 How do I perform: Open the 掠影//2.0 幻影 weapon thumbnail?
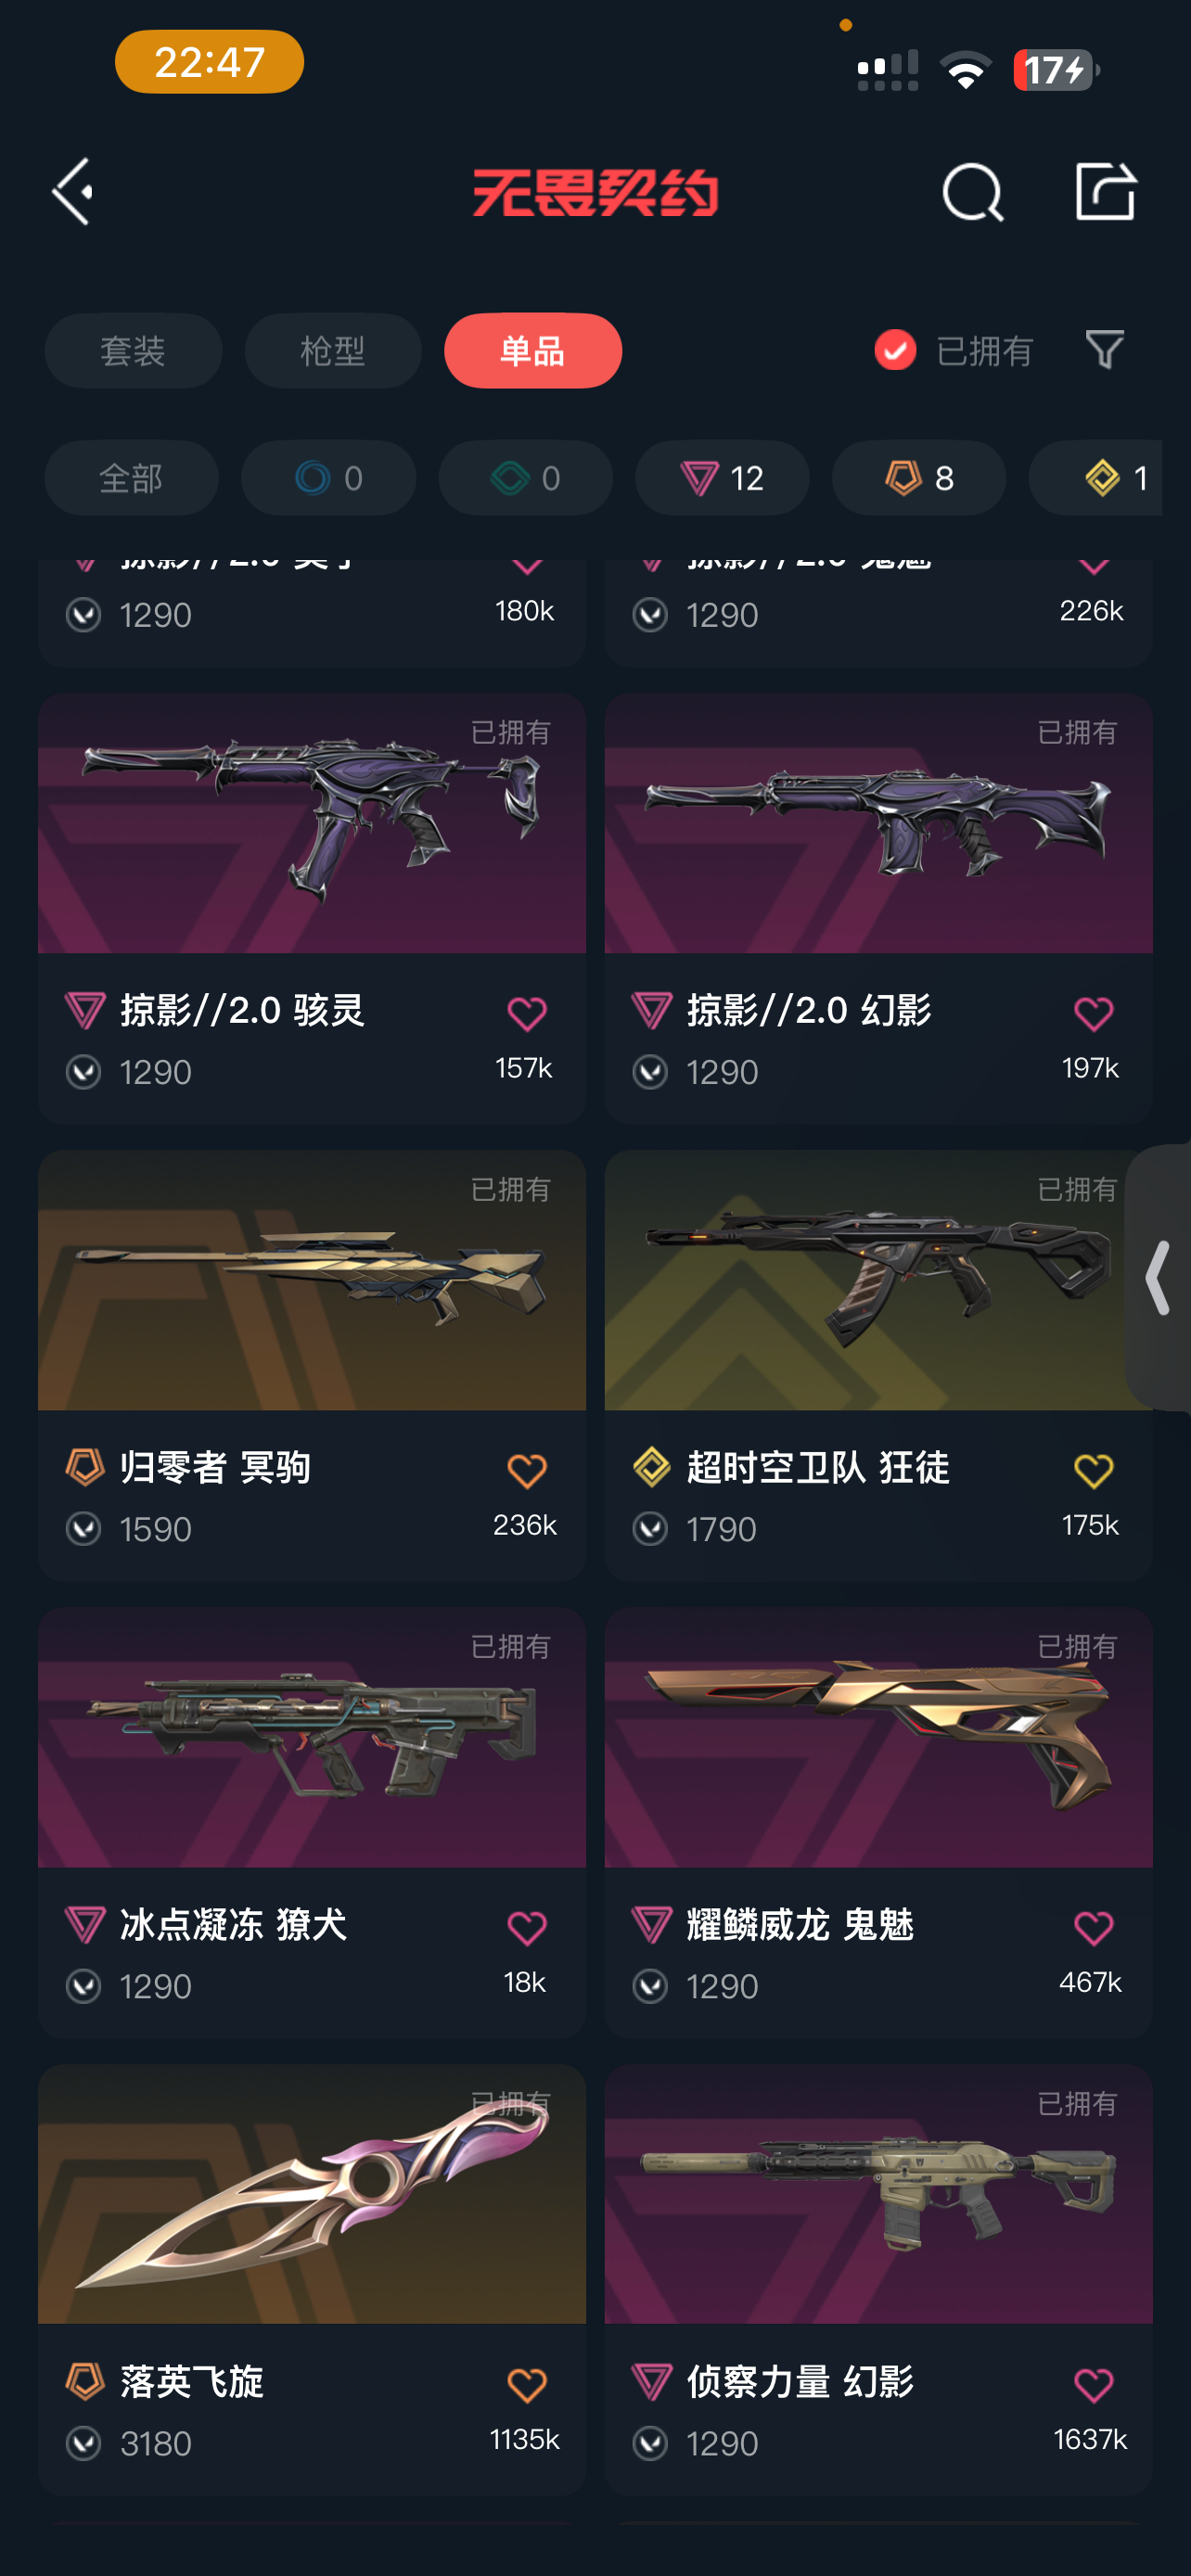click(878, 823)
